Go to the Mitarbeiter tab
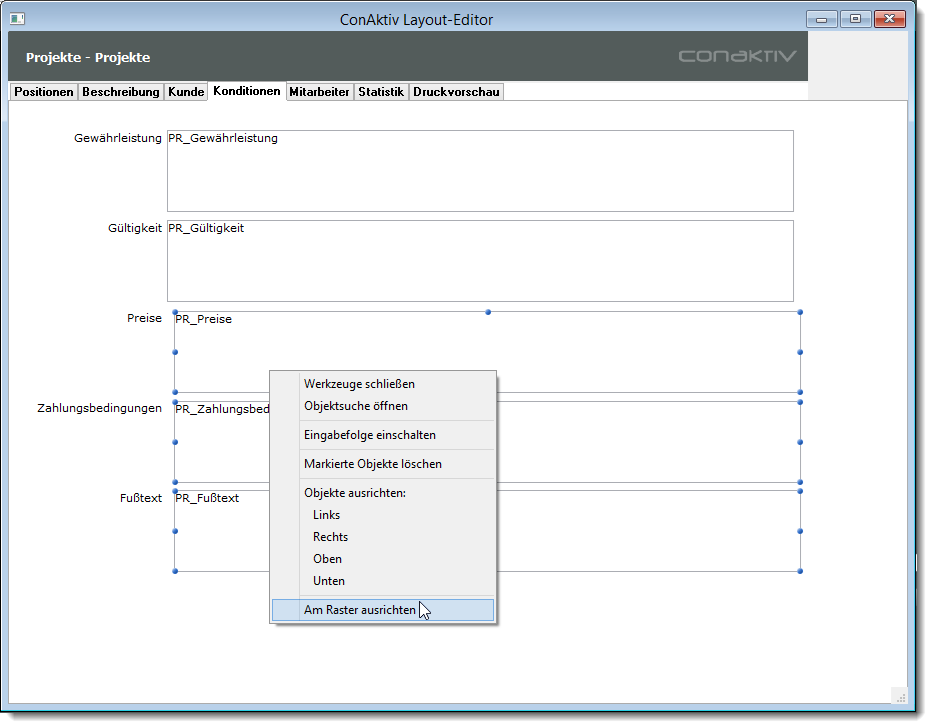 coord(319,92)
